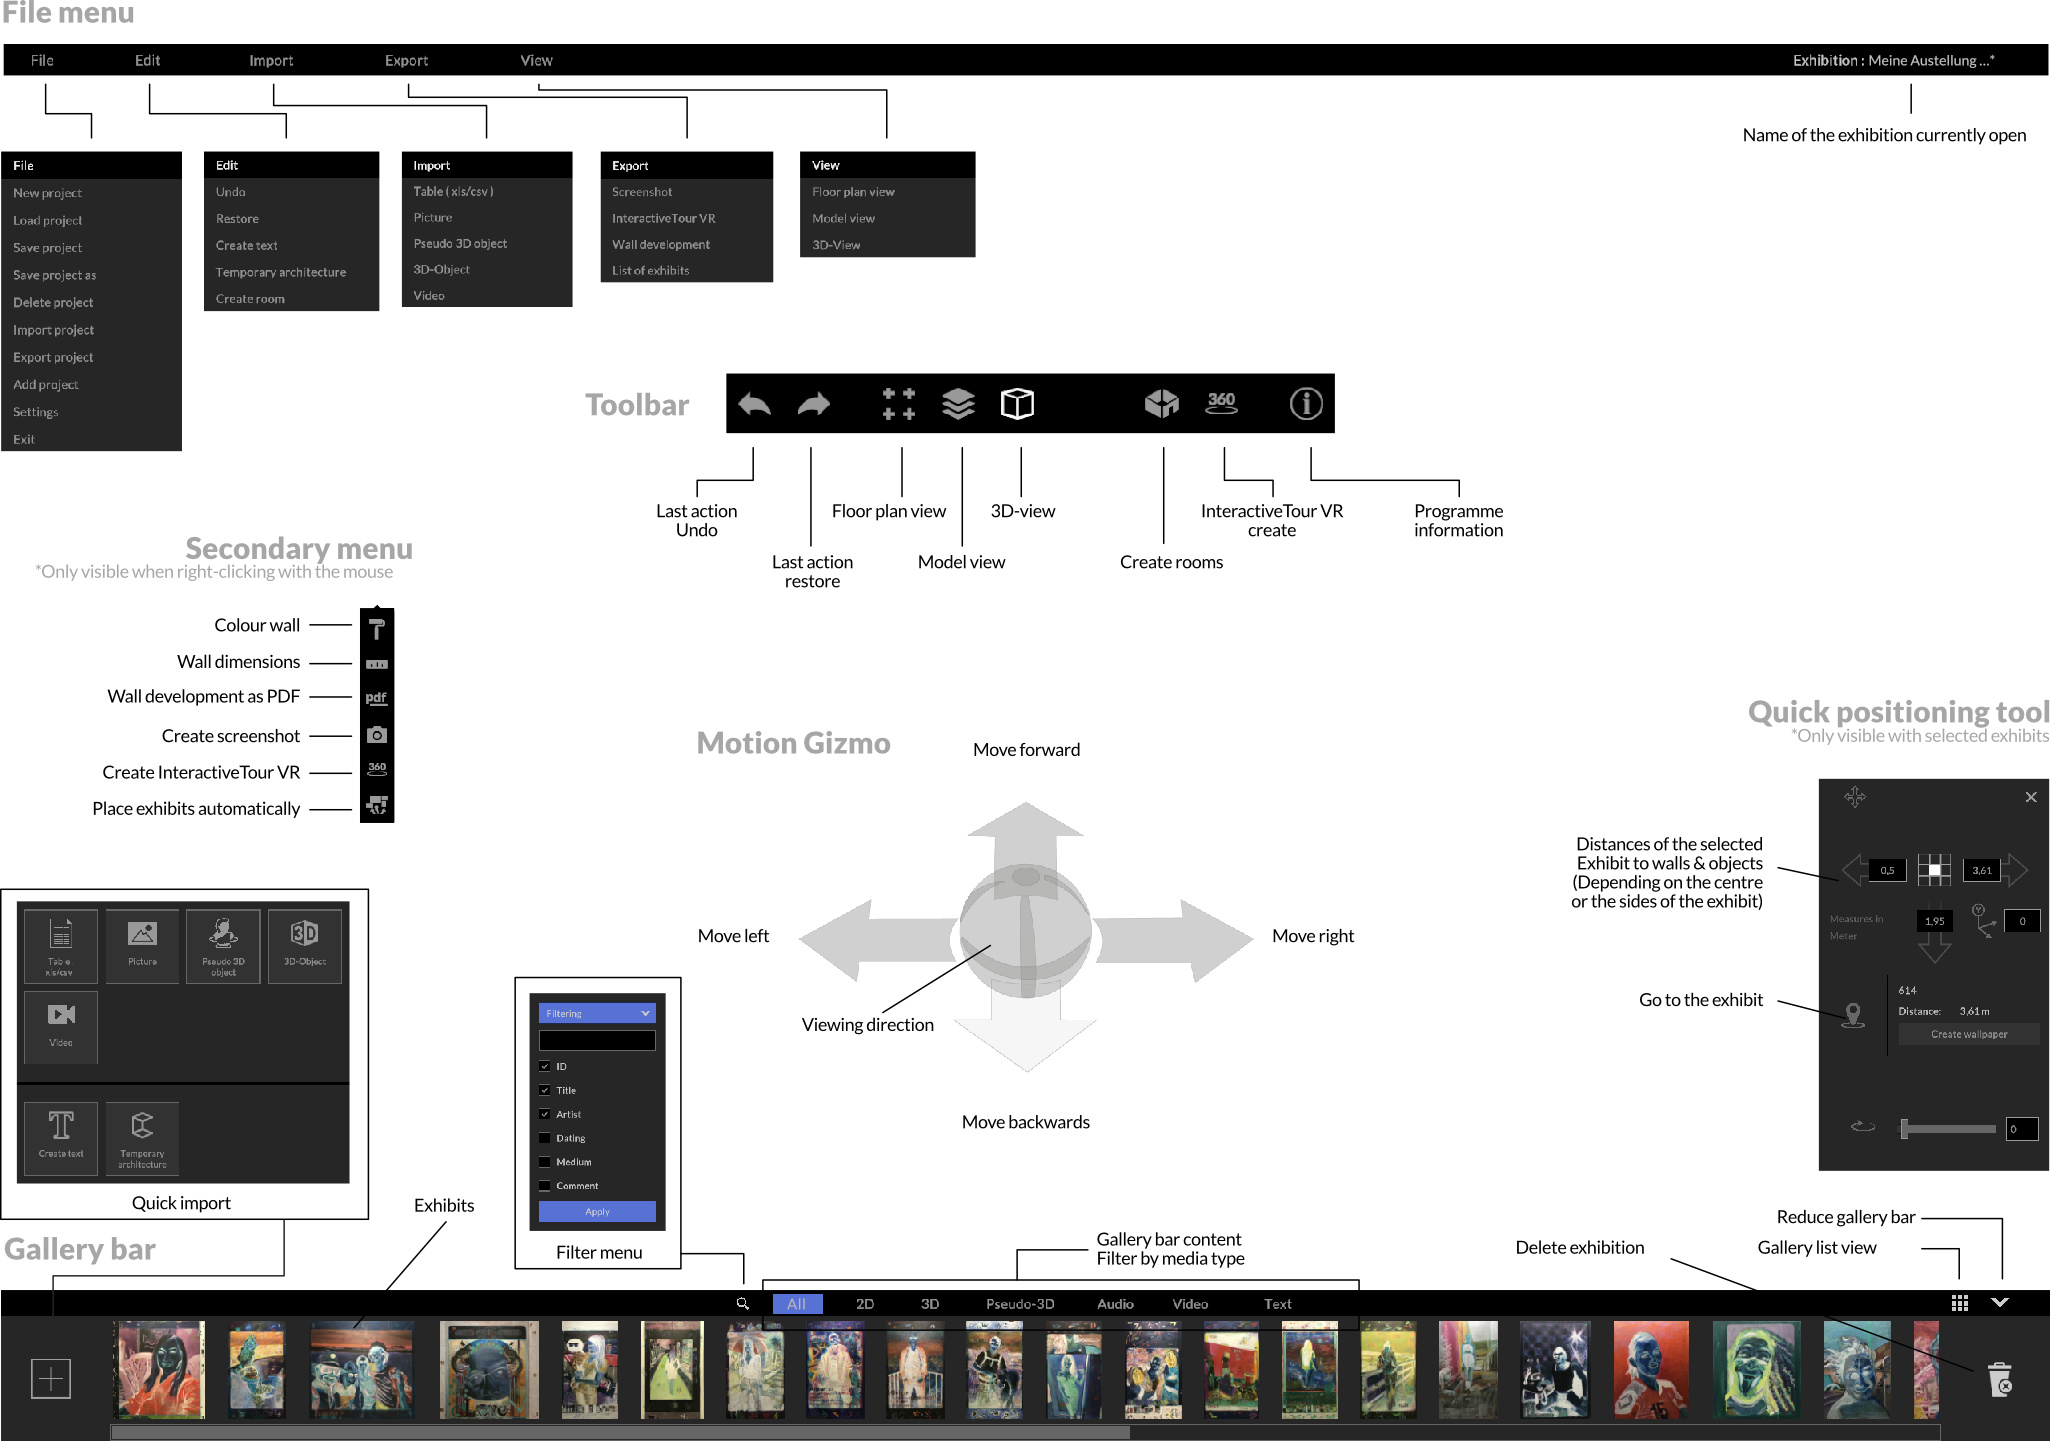
Task: Click the Temporary architecture quick import tile
Action: click(142, 1139)
